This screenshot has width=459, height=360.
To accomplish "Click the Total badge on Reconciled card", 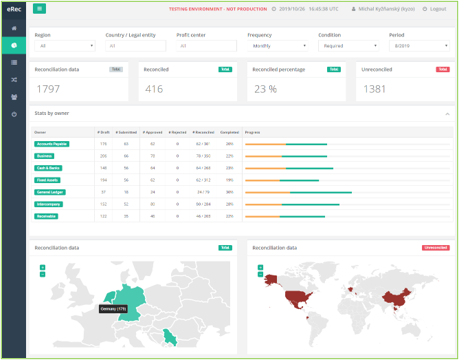I will 225,69.
